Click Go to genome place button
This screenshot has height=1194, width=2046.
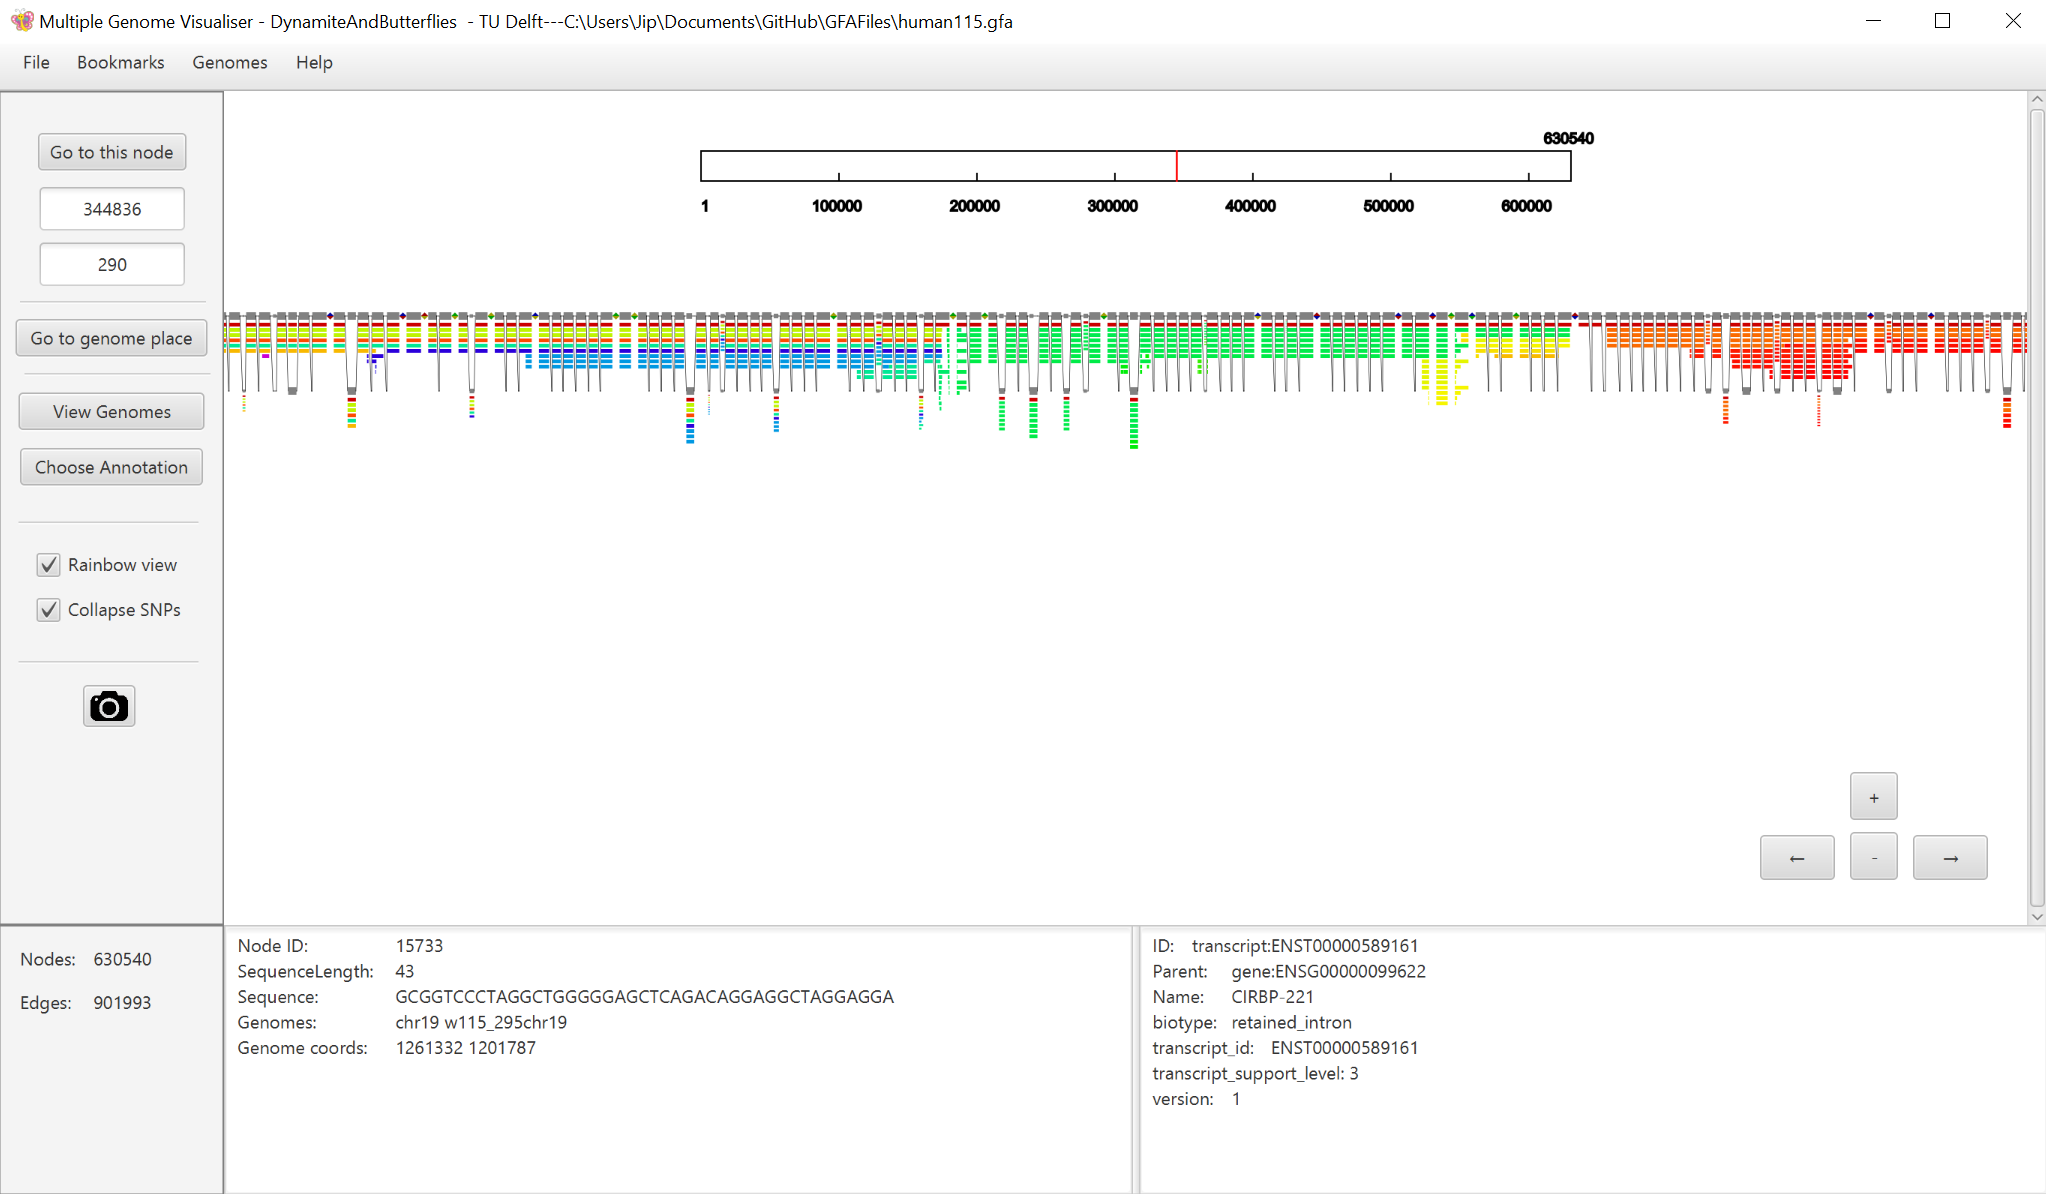111,337
